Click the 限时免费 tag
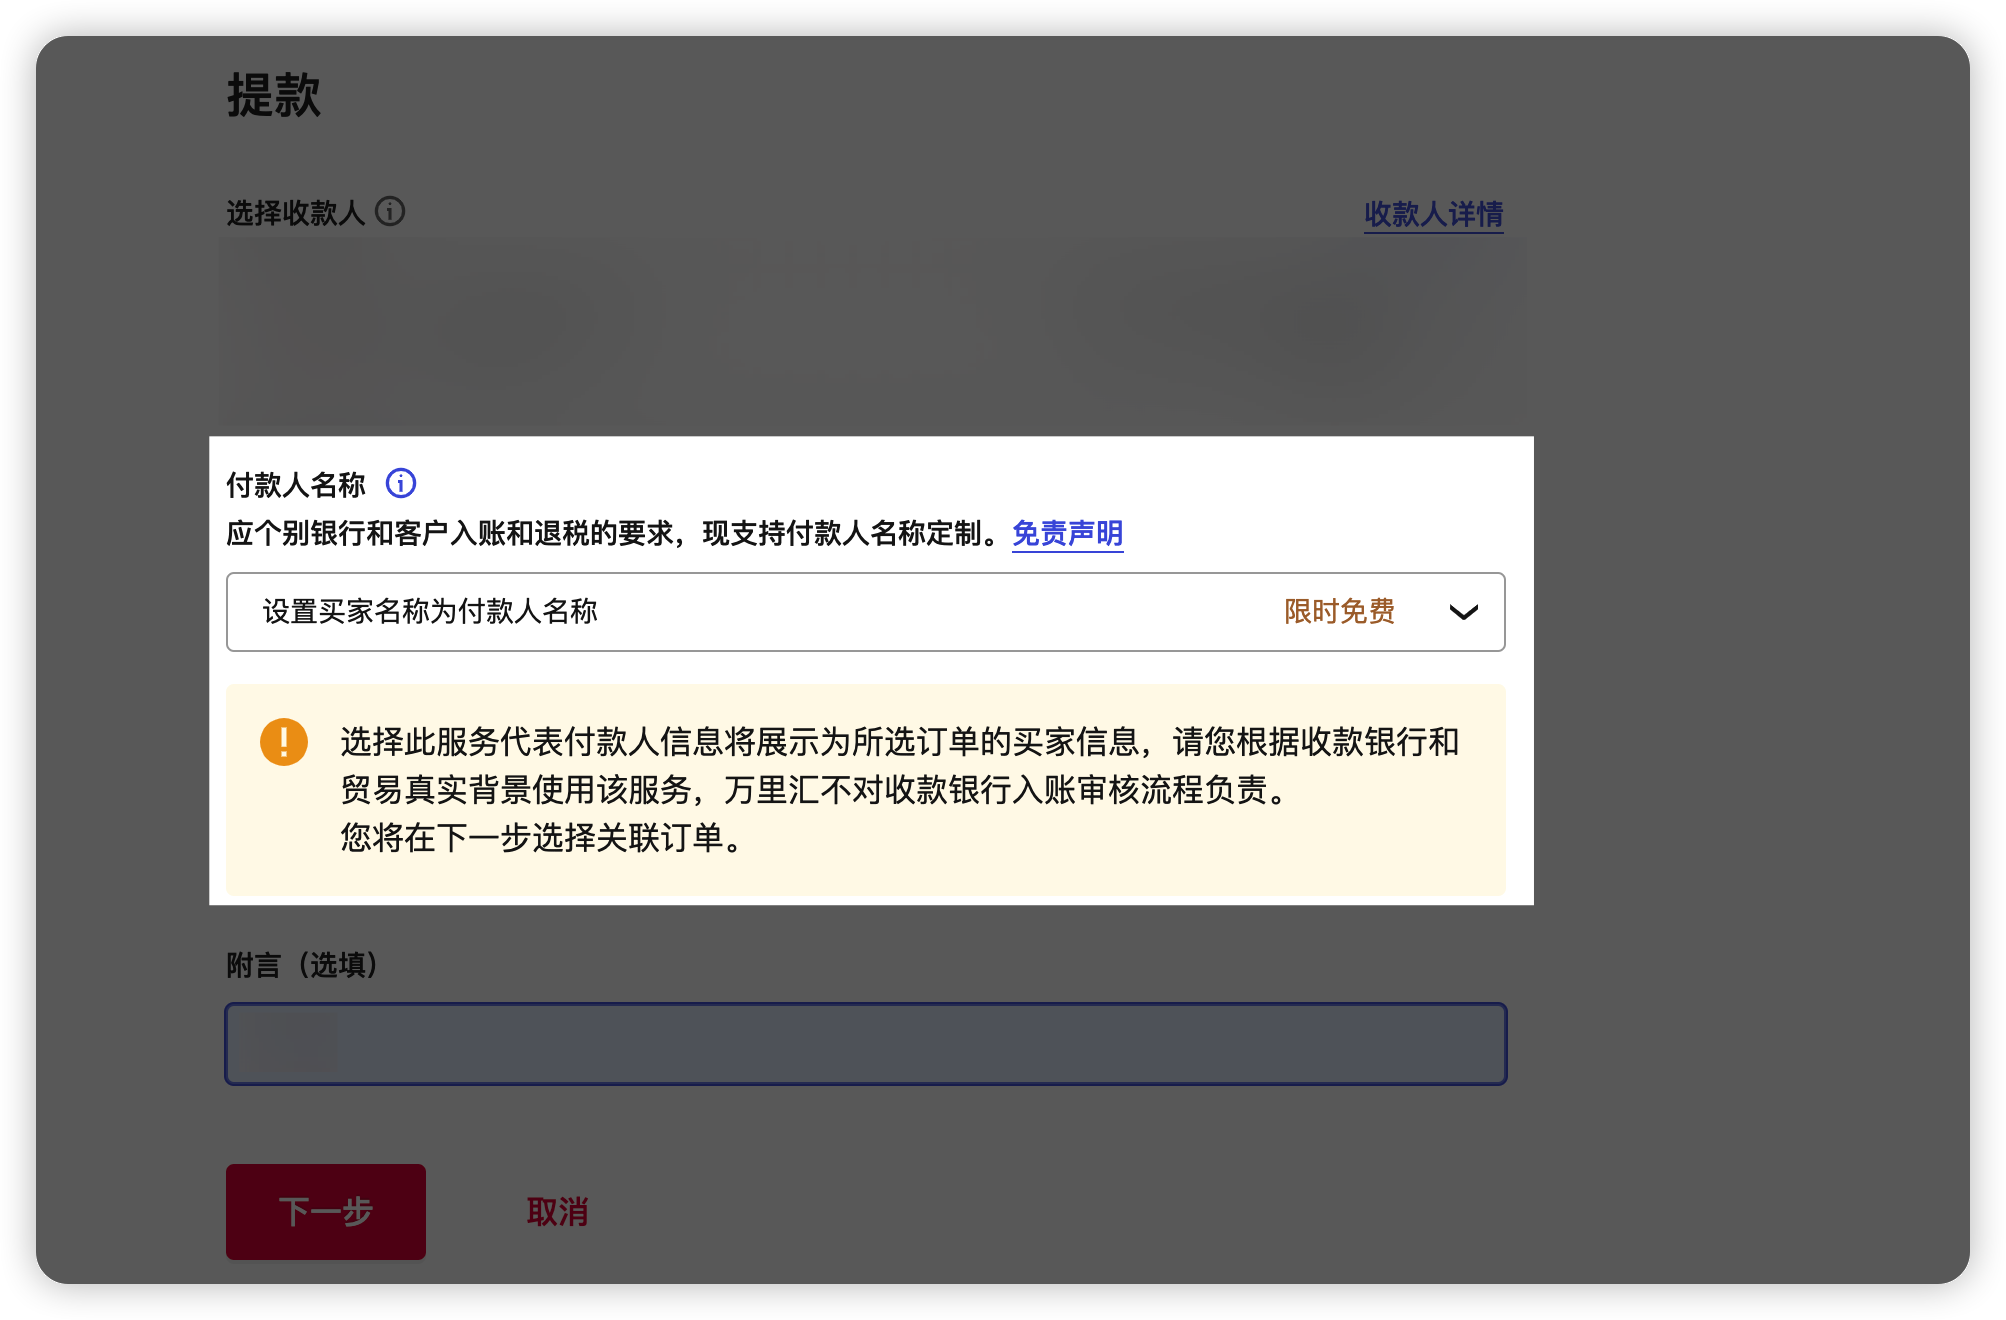Viewport: 2006px width, 1320px height. (x=1339, y=612)
